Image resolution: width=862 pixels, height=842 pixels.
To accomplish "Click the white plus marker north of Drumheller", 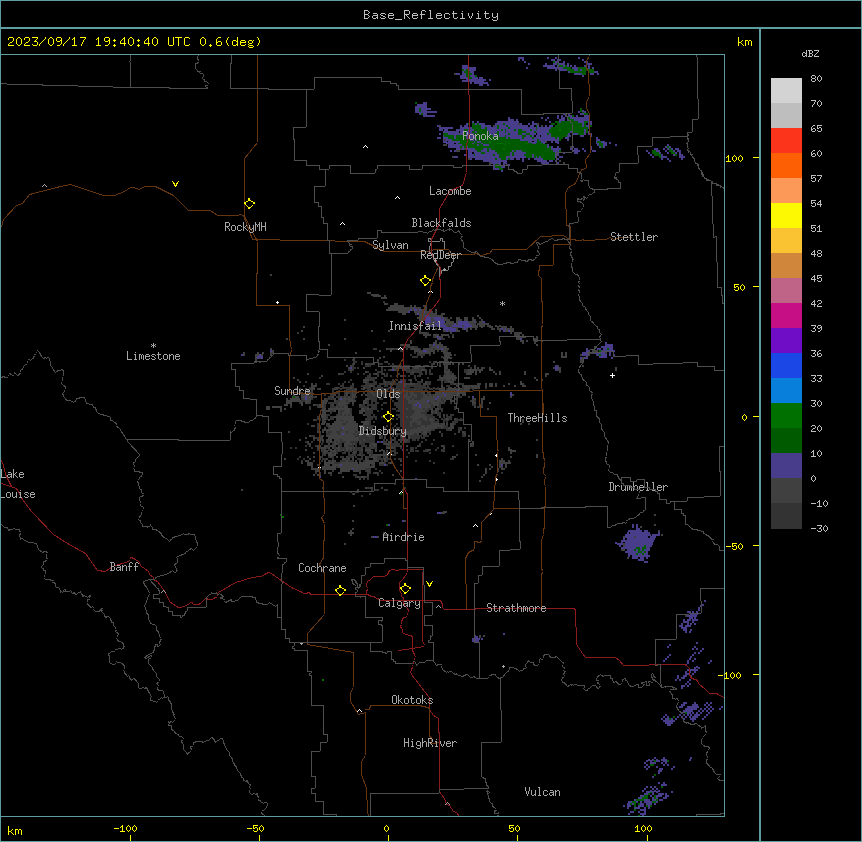I will tap(612, 375).
